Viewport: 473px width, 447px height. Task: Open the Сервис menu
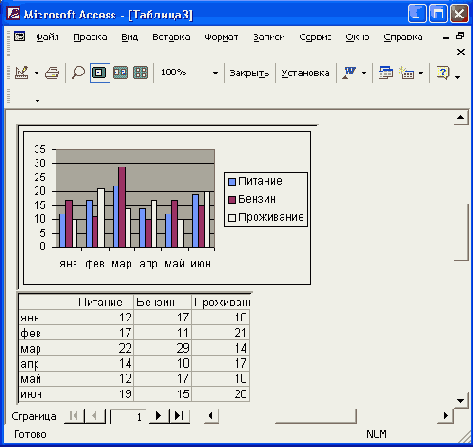pos(315,37)
